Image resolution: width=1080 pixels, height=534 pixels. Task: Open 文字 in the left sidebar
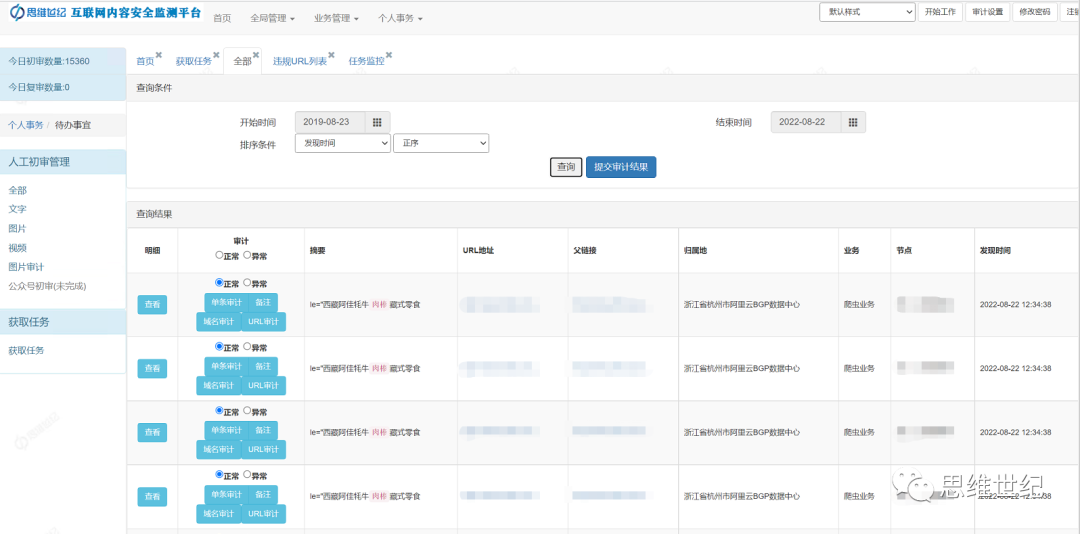pyautogui.click(x=17, y=209)
